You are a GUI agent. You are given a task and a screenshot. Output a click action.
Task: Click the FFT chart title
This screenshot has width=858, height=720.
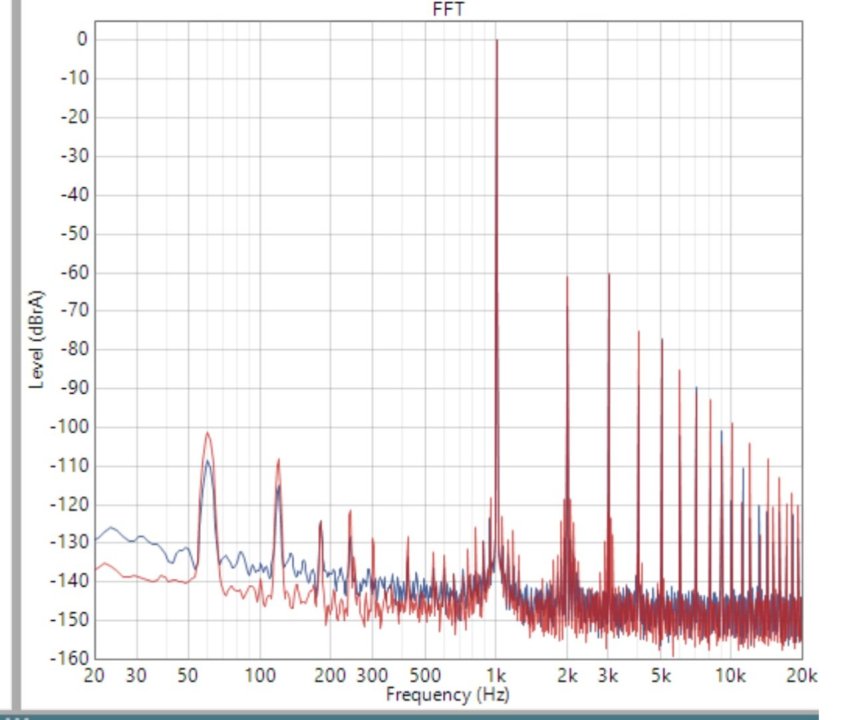[x=448, y=9]
